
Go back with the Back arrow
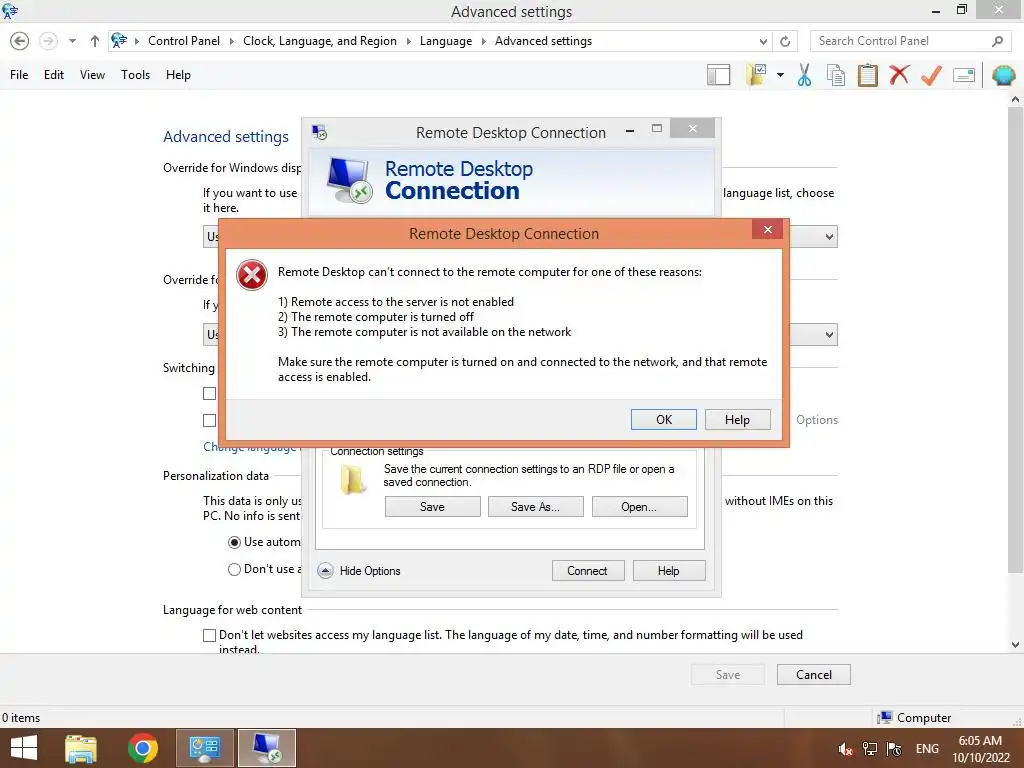[20, 41]
